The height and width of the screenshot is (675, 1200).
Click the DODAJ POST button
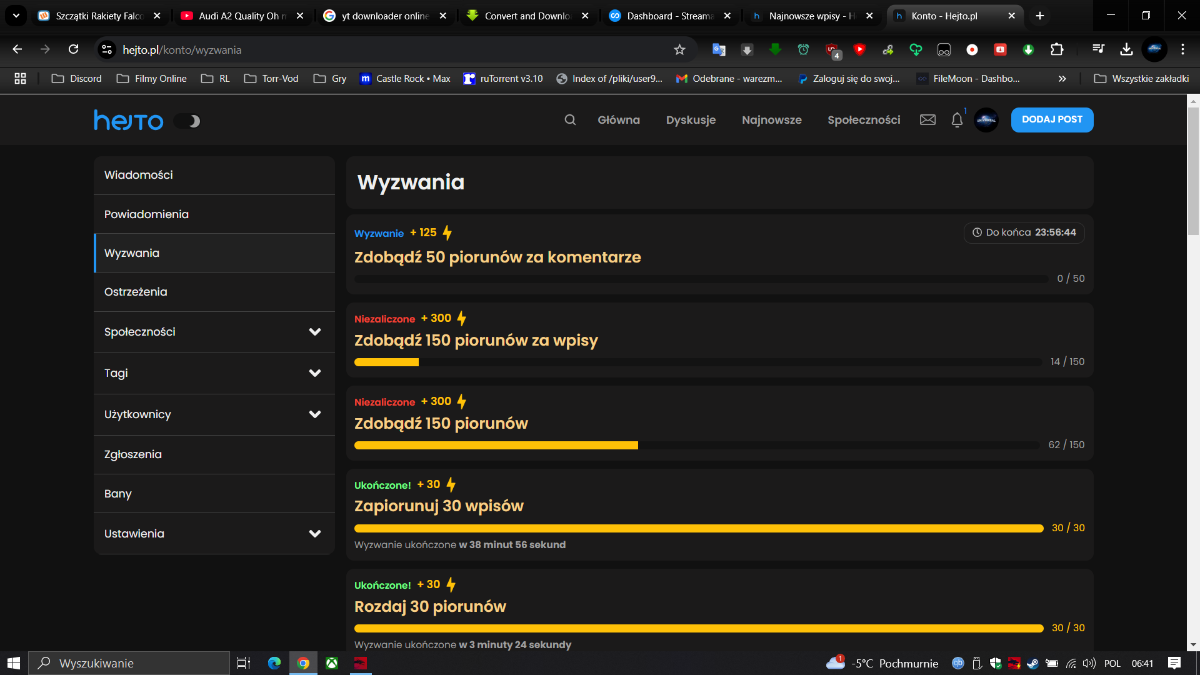1052,120
